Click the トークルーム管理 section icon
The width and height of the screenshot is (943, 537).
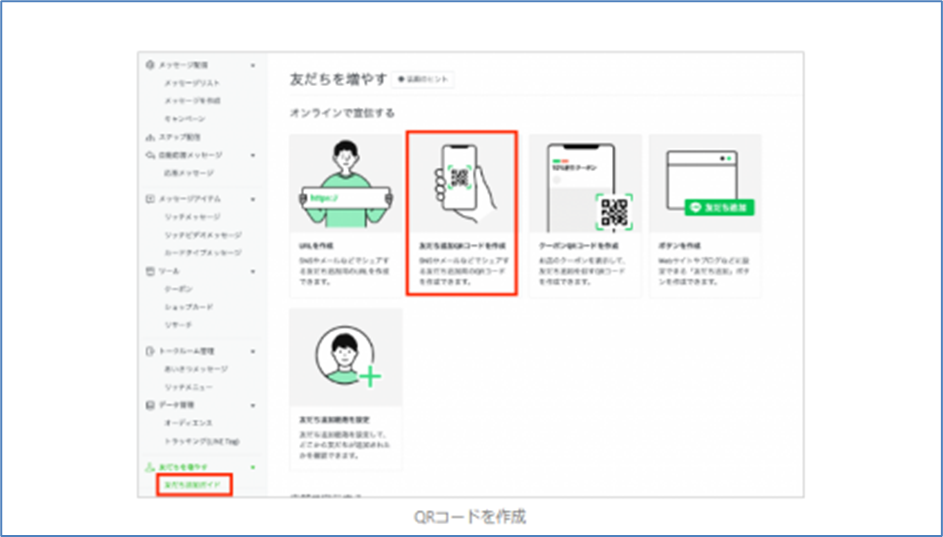pyautogui.click(x=150, y=351)
